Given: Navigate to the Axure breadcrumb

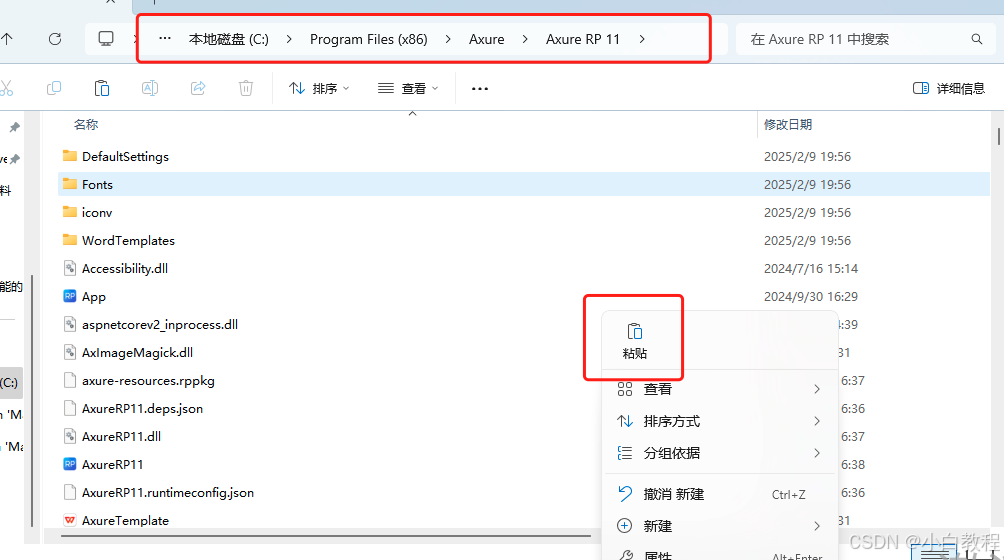Looking at the screenshot, I should pyautogui.click(x=487, y=39).
